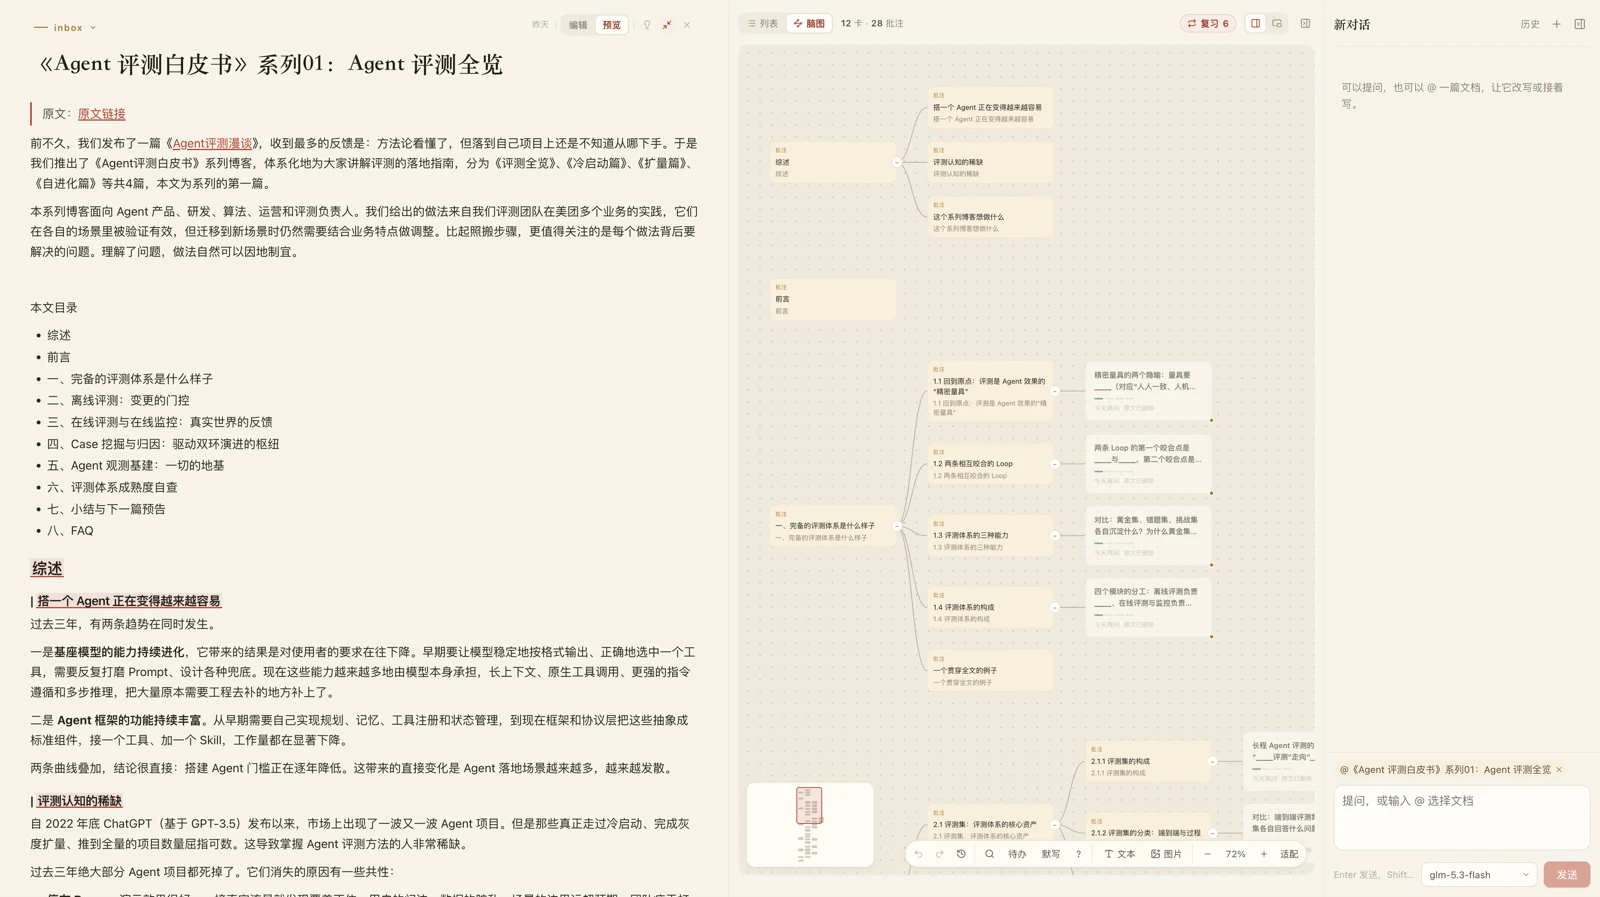Zoom in the mind map with plus
Image resolution: width=1600 pixels, height=897 pixels.
(1264, 854)
